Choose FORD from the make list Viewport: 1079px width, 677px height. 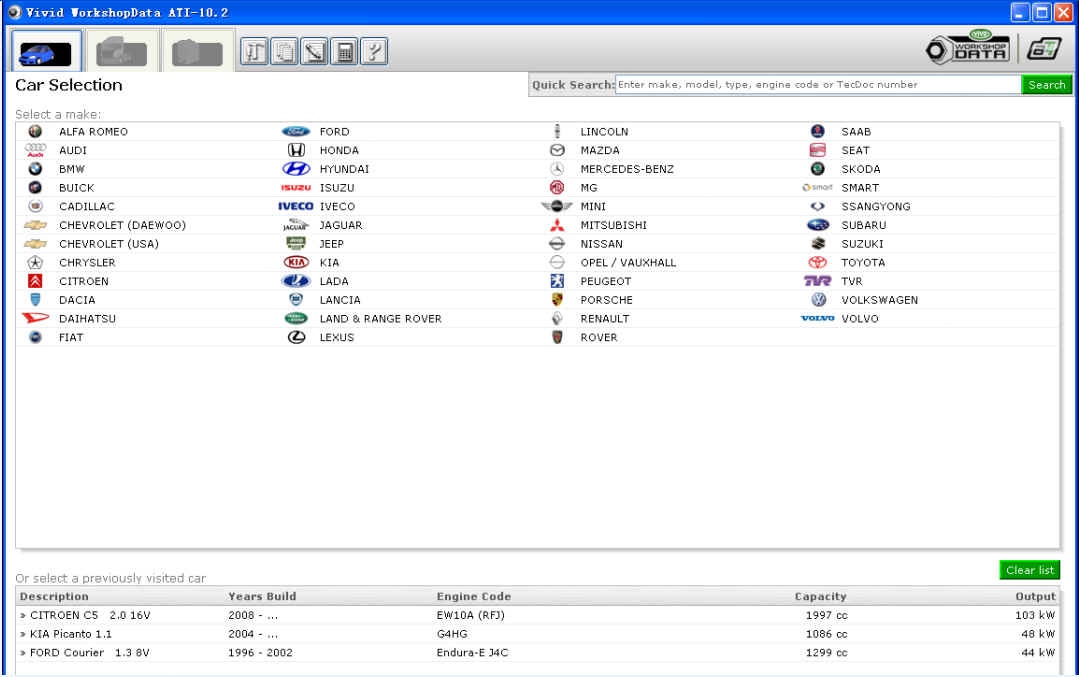(334, 132)
